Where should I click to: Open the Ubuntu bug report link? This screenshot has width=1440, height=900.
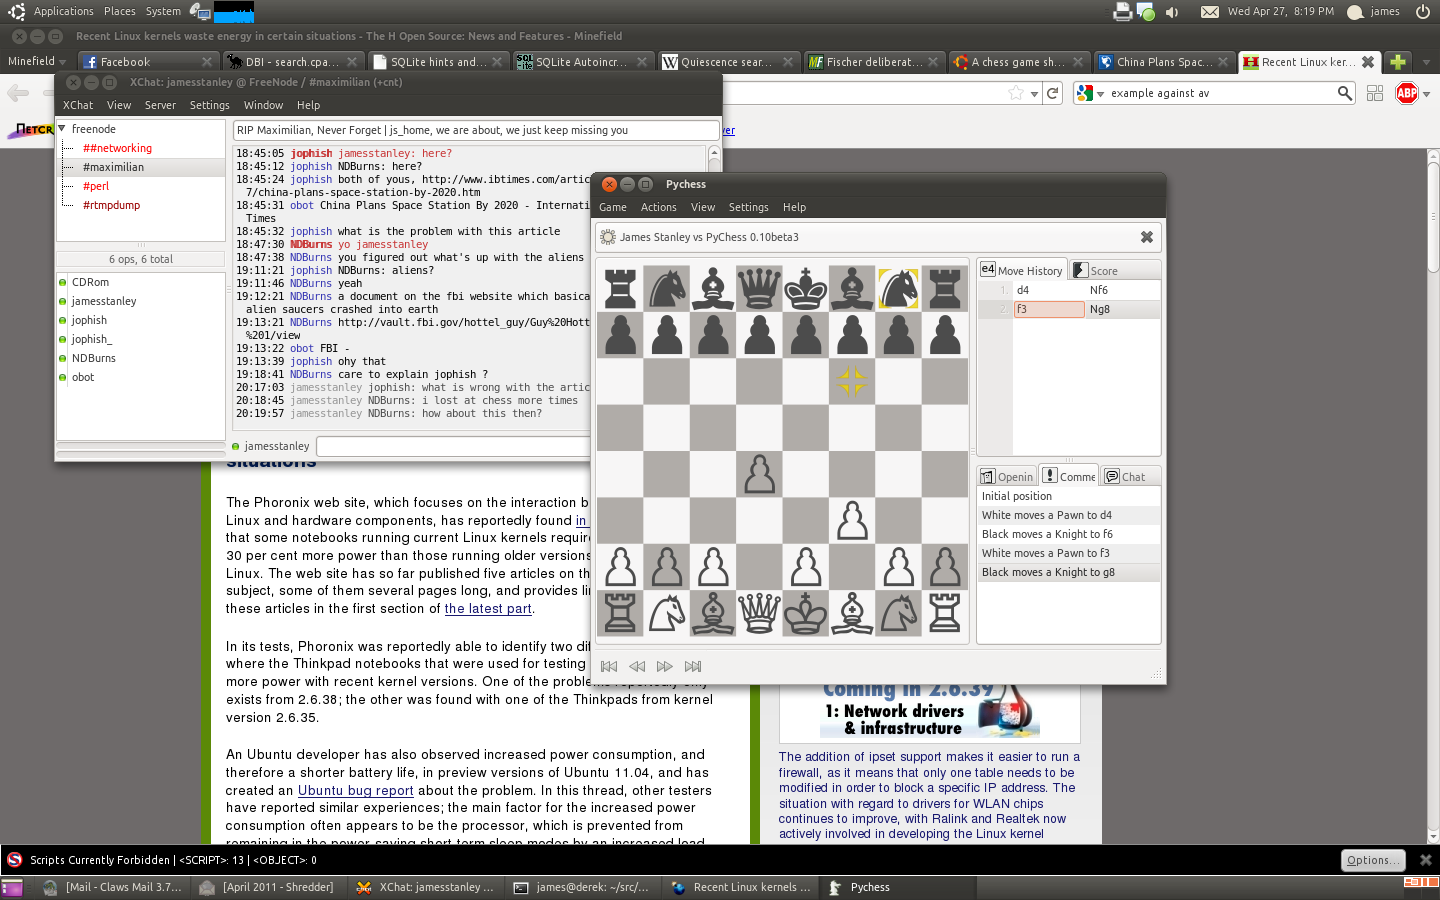click(355, 791)
